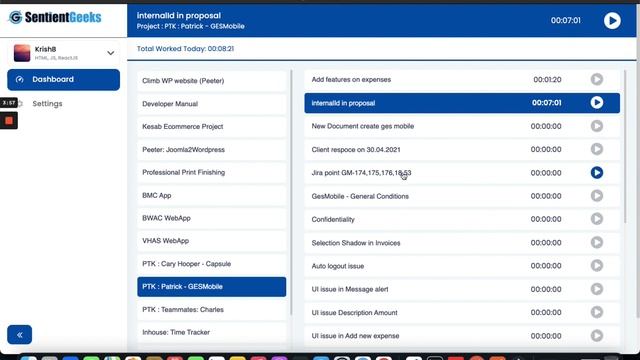Viewport: 640px width, 360px height.
Task: Click UI issue in Add new expense text
Action: 355,336
